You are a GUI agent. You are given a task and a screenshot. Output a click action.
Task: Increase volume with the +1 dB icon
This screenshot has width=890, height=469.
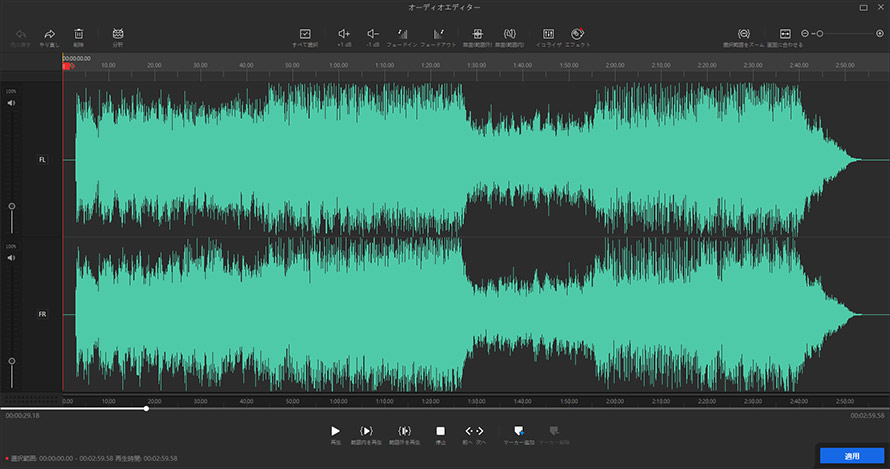tap(344, 34)
